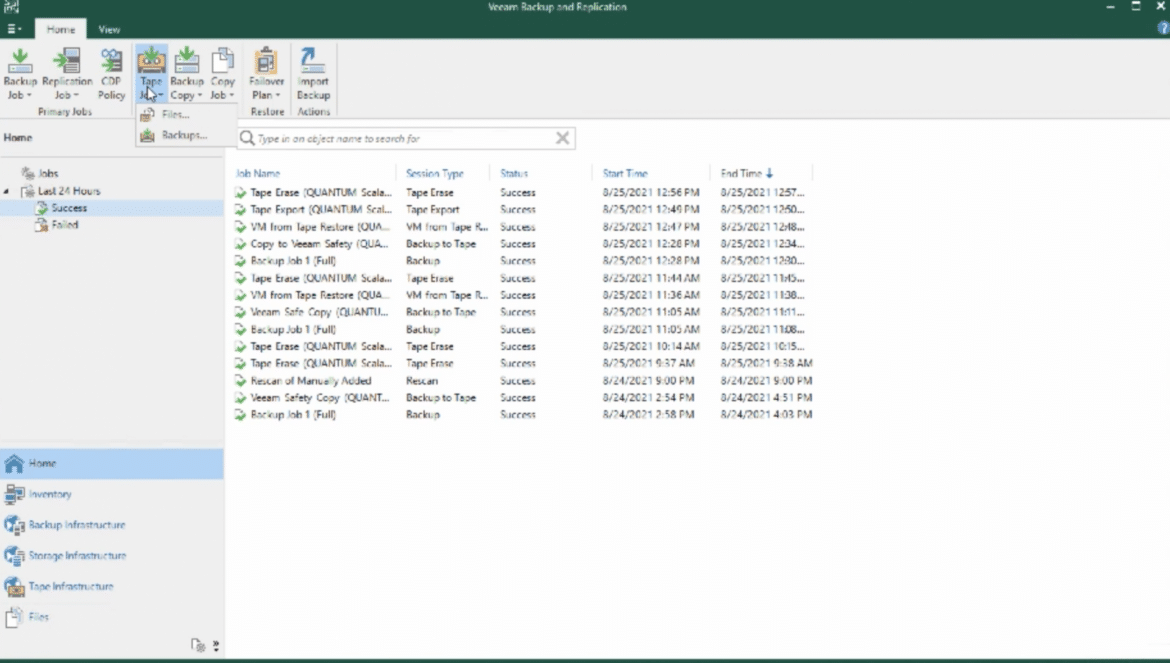
Task: Sort by Session Type column header
Action: [x=434, y=173]
